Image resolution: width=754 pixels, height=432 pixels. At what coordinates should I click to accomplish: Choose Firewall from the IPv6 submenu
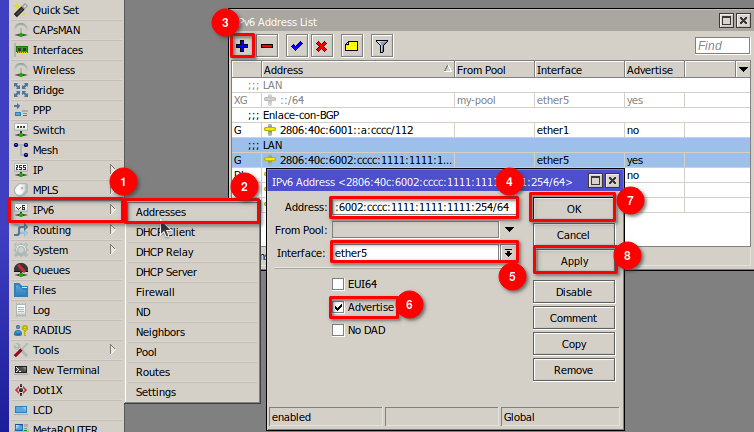(x=155, y=292)
